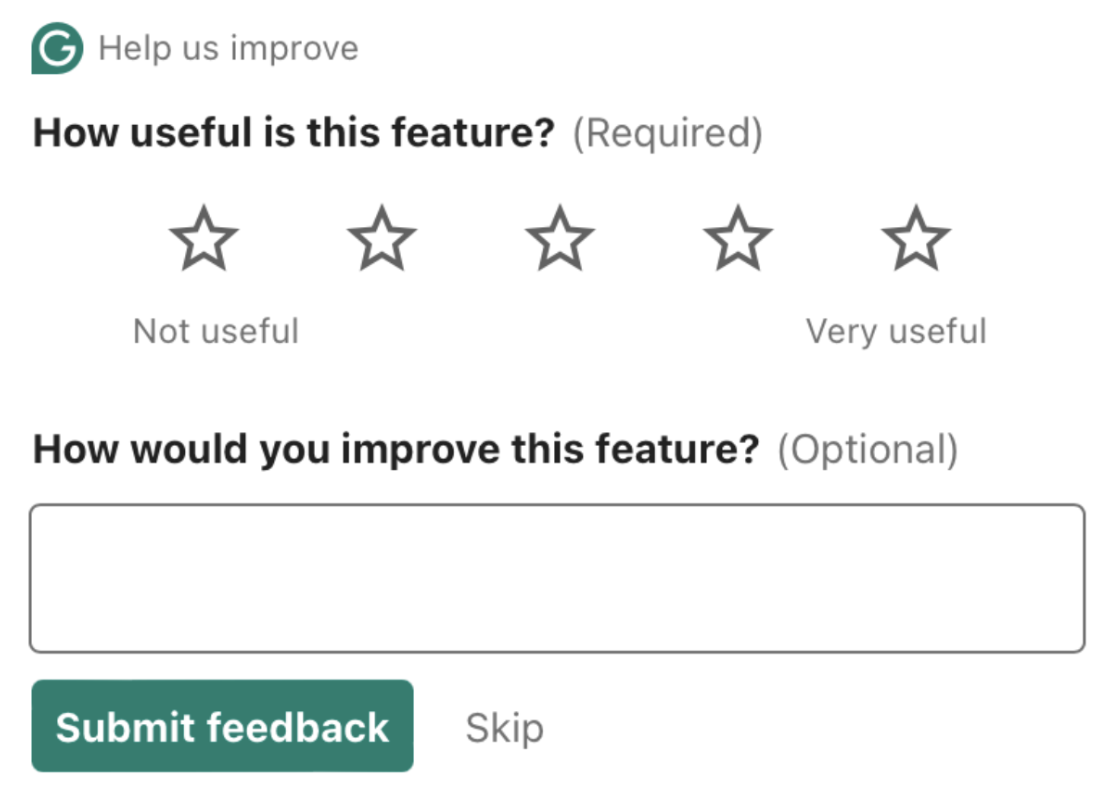1114x804 pixels.
Task: Skip the feedback survey
Action: 504,728
